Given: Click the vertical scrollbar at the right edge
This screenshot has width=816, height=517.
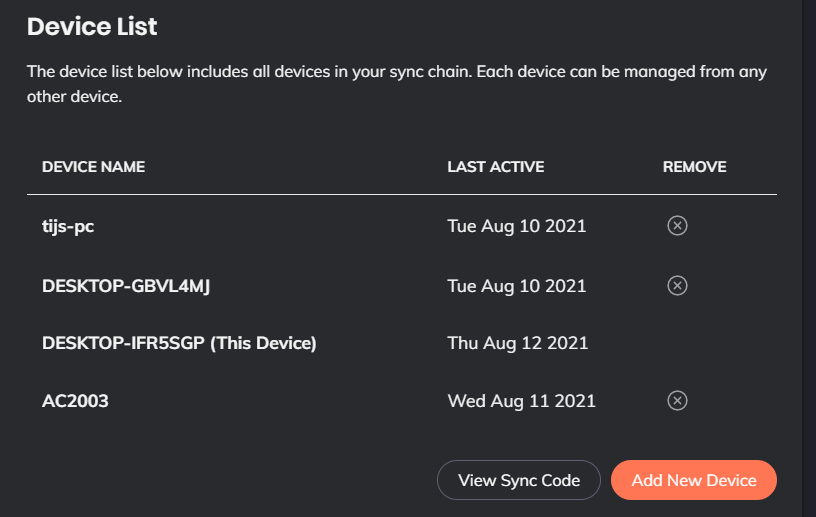Looking at the screenshot, I should (x=809, y=258).
